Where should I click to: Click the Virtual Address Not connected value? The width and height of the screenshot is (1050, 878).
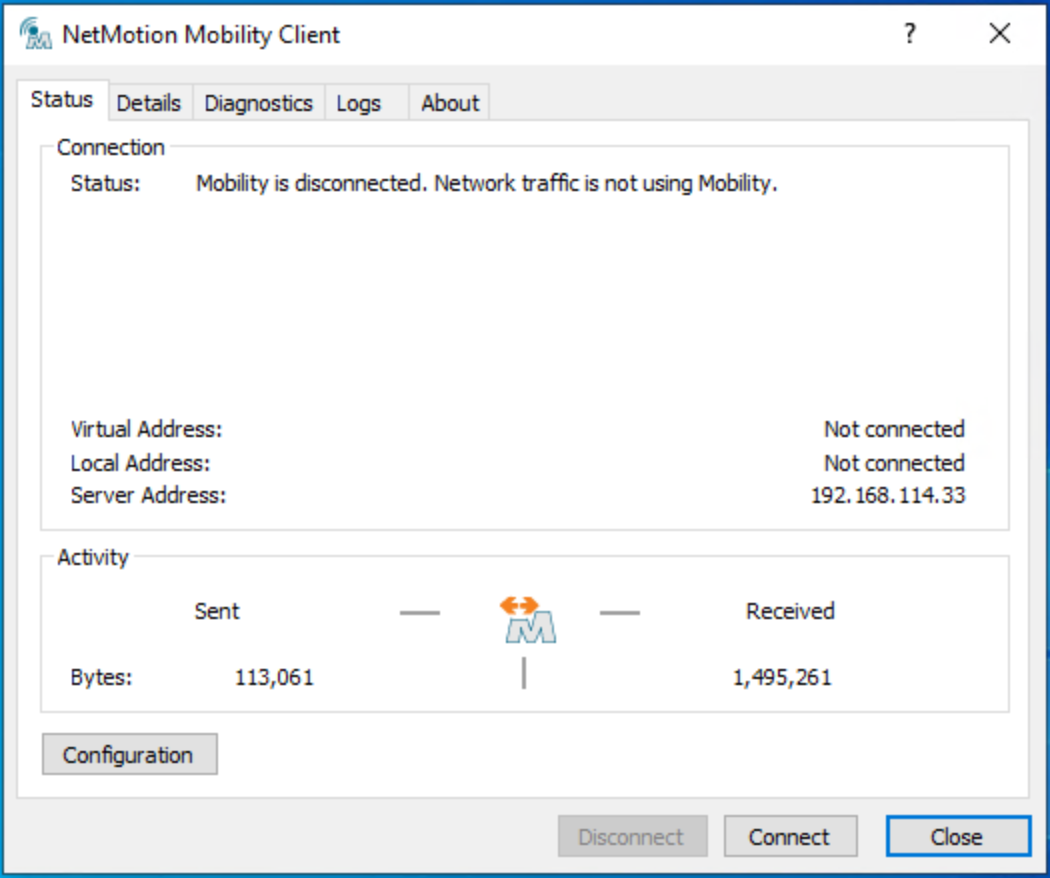click(893, 429)
